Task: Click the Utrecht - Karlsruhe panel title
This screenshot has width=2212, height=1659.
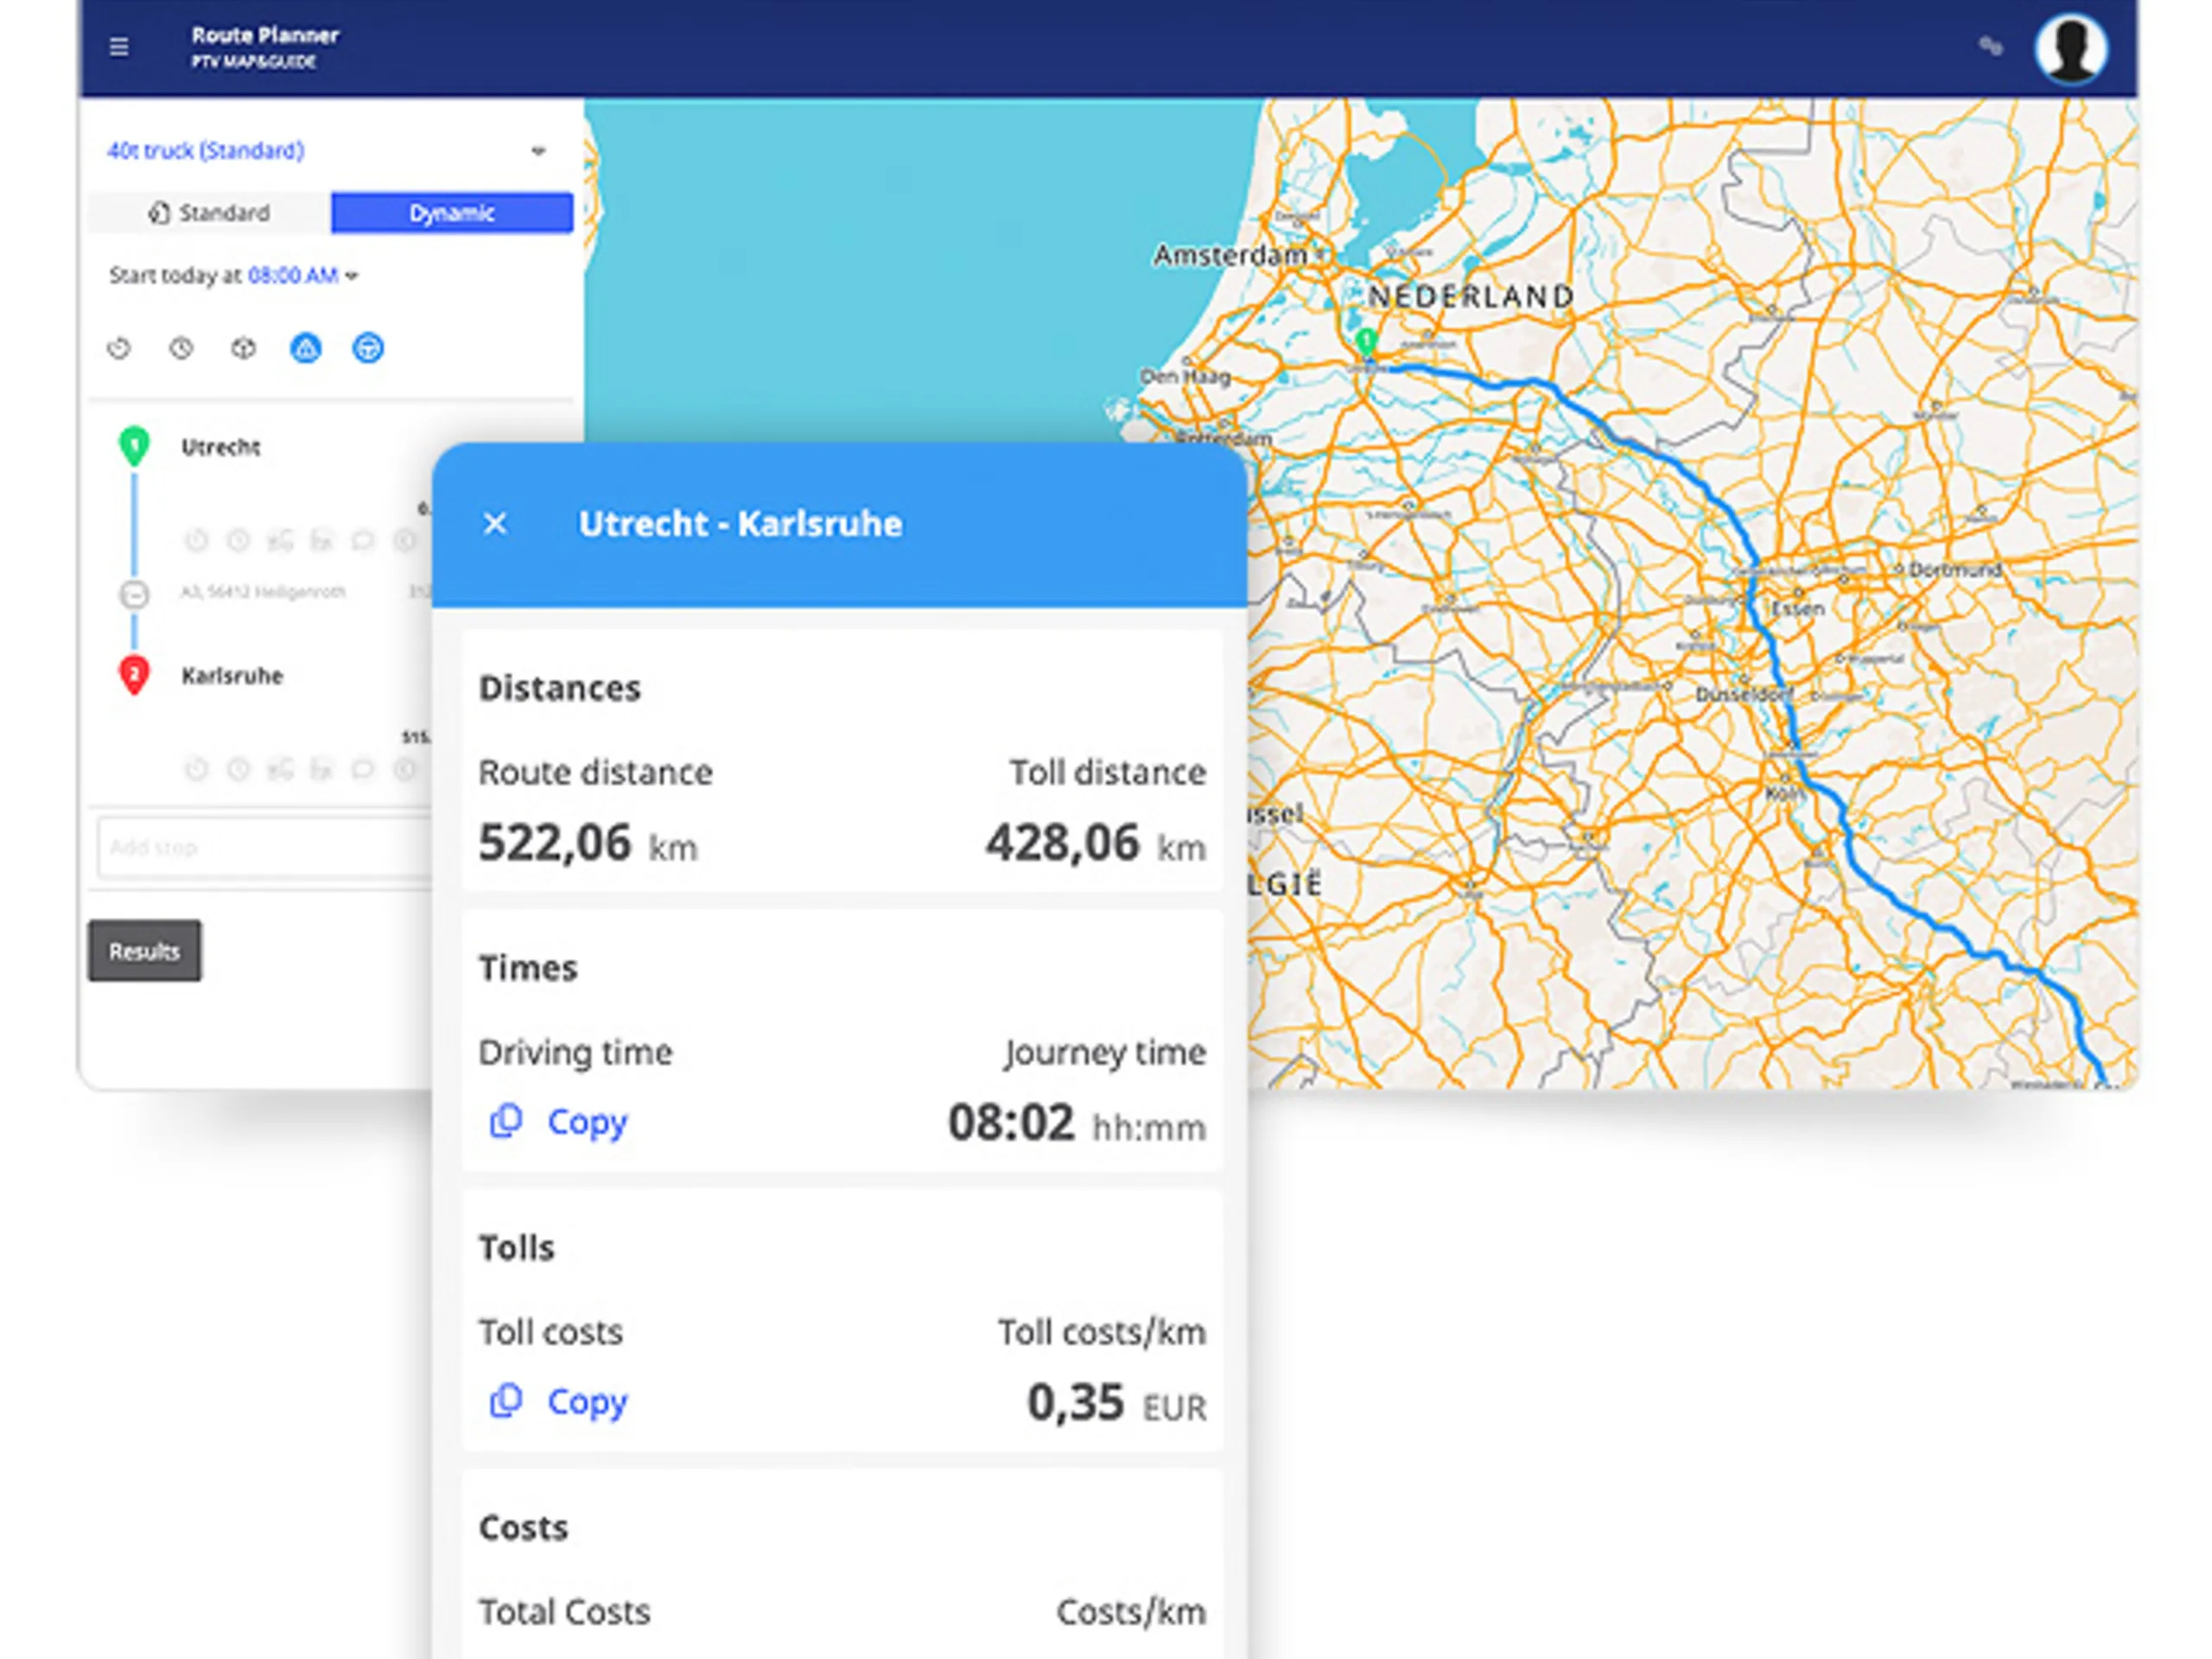Action: tap(740, 524)
